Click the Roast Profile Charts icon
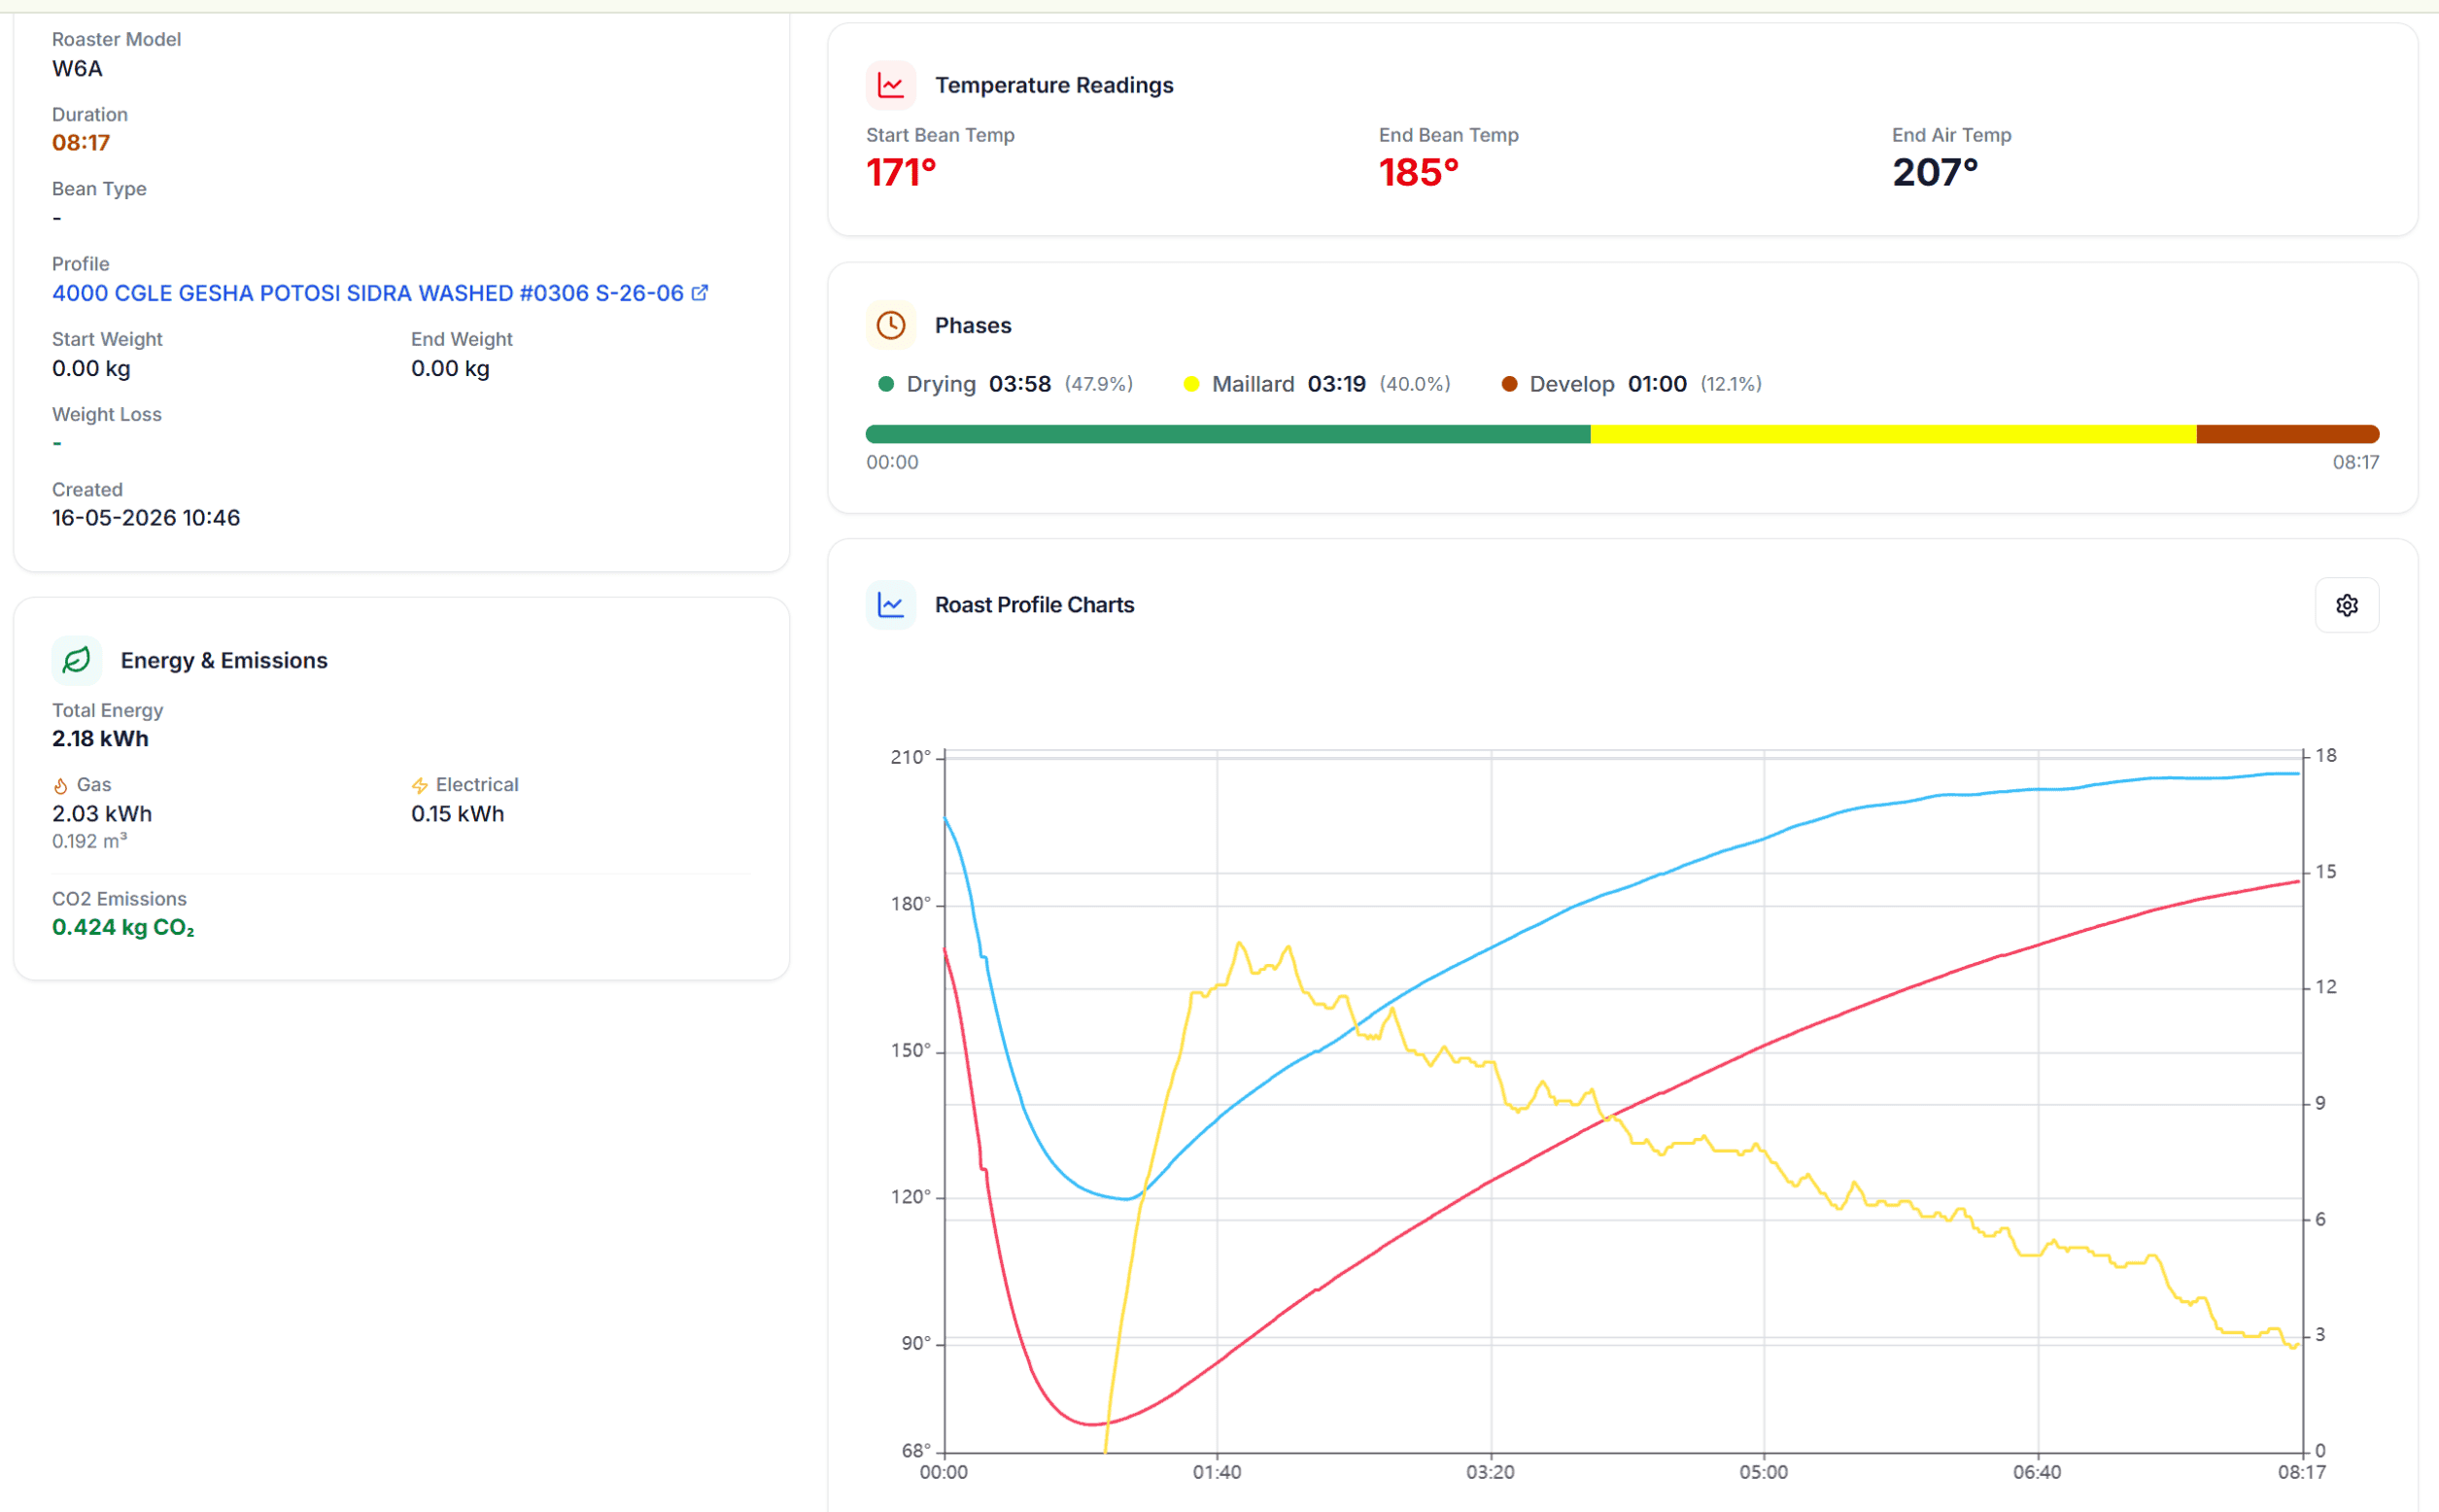The height and width of the screenshot is (1512, 2439). pos(890,605)
